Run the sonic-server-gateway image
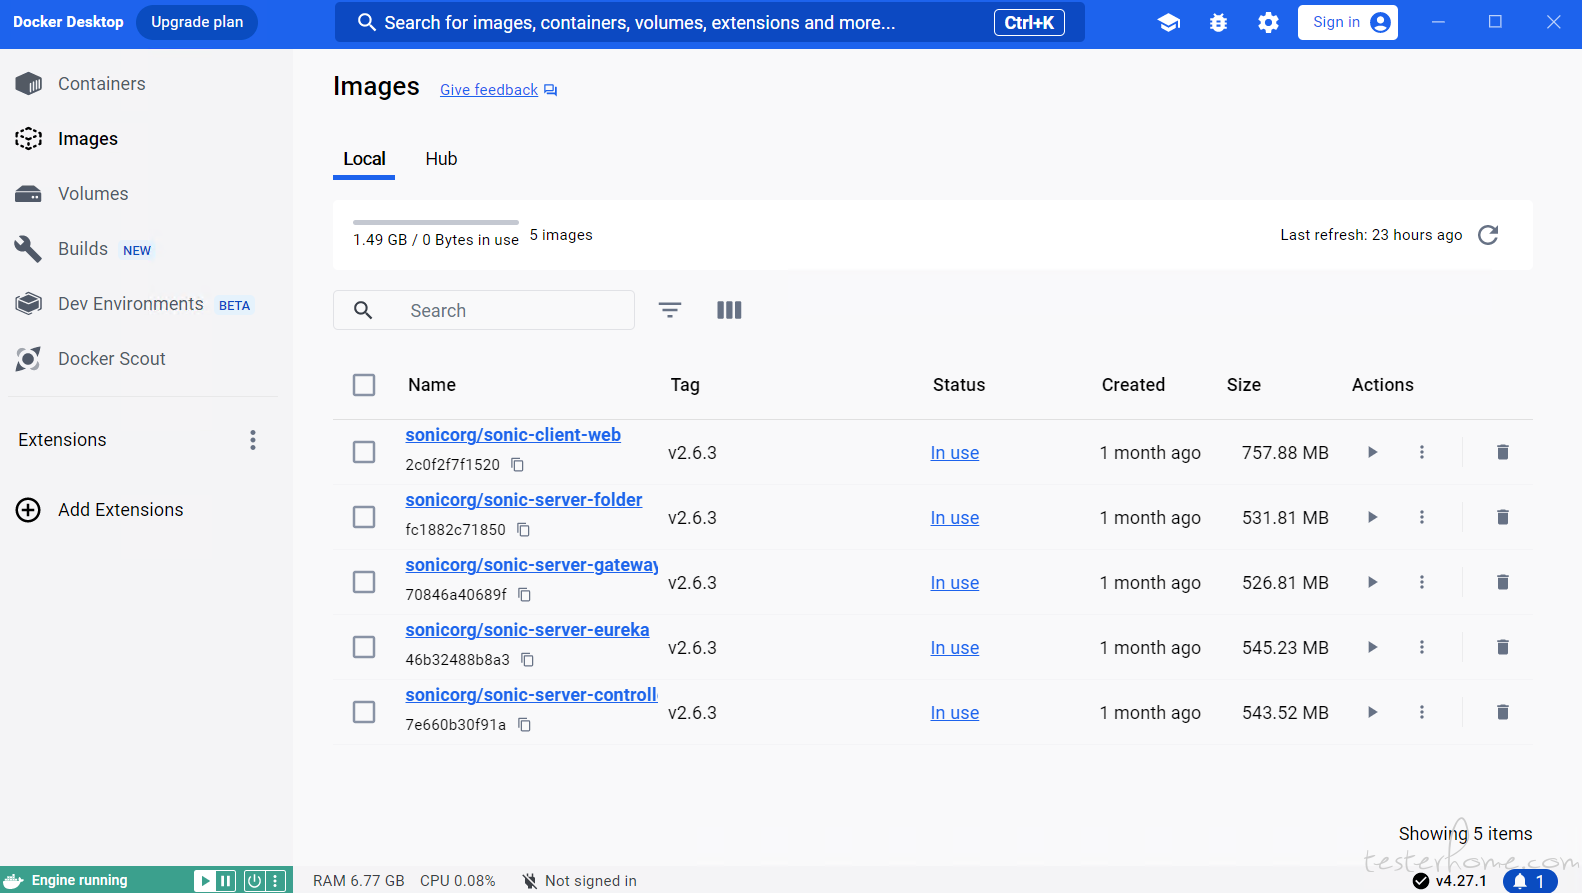1582x893 pixels. point(1373,582)
